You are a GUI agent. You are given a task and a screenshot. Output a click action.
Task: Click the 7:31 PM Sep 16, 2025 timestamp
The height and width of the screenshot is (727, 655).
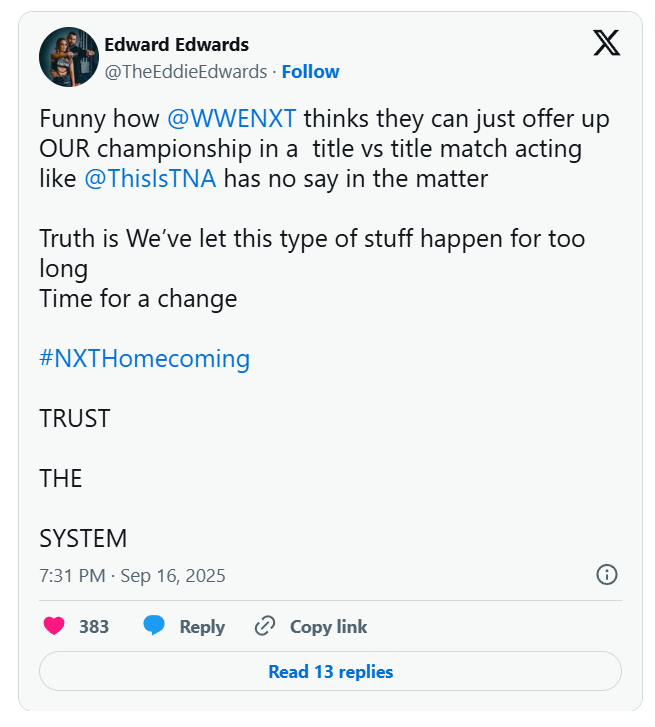[x=132, y=575]
